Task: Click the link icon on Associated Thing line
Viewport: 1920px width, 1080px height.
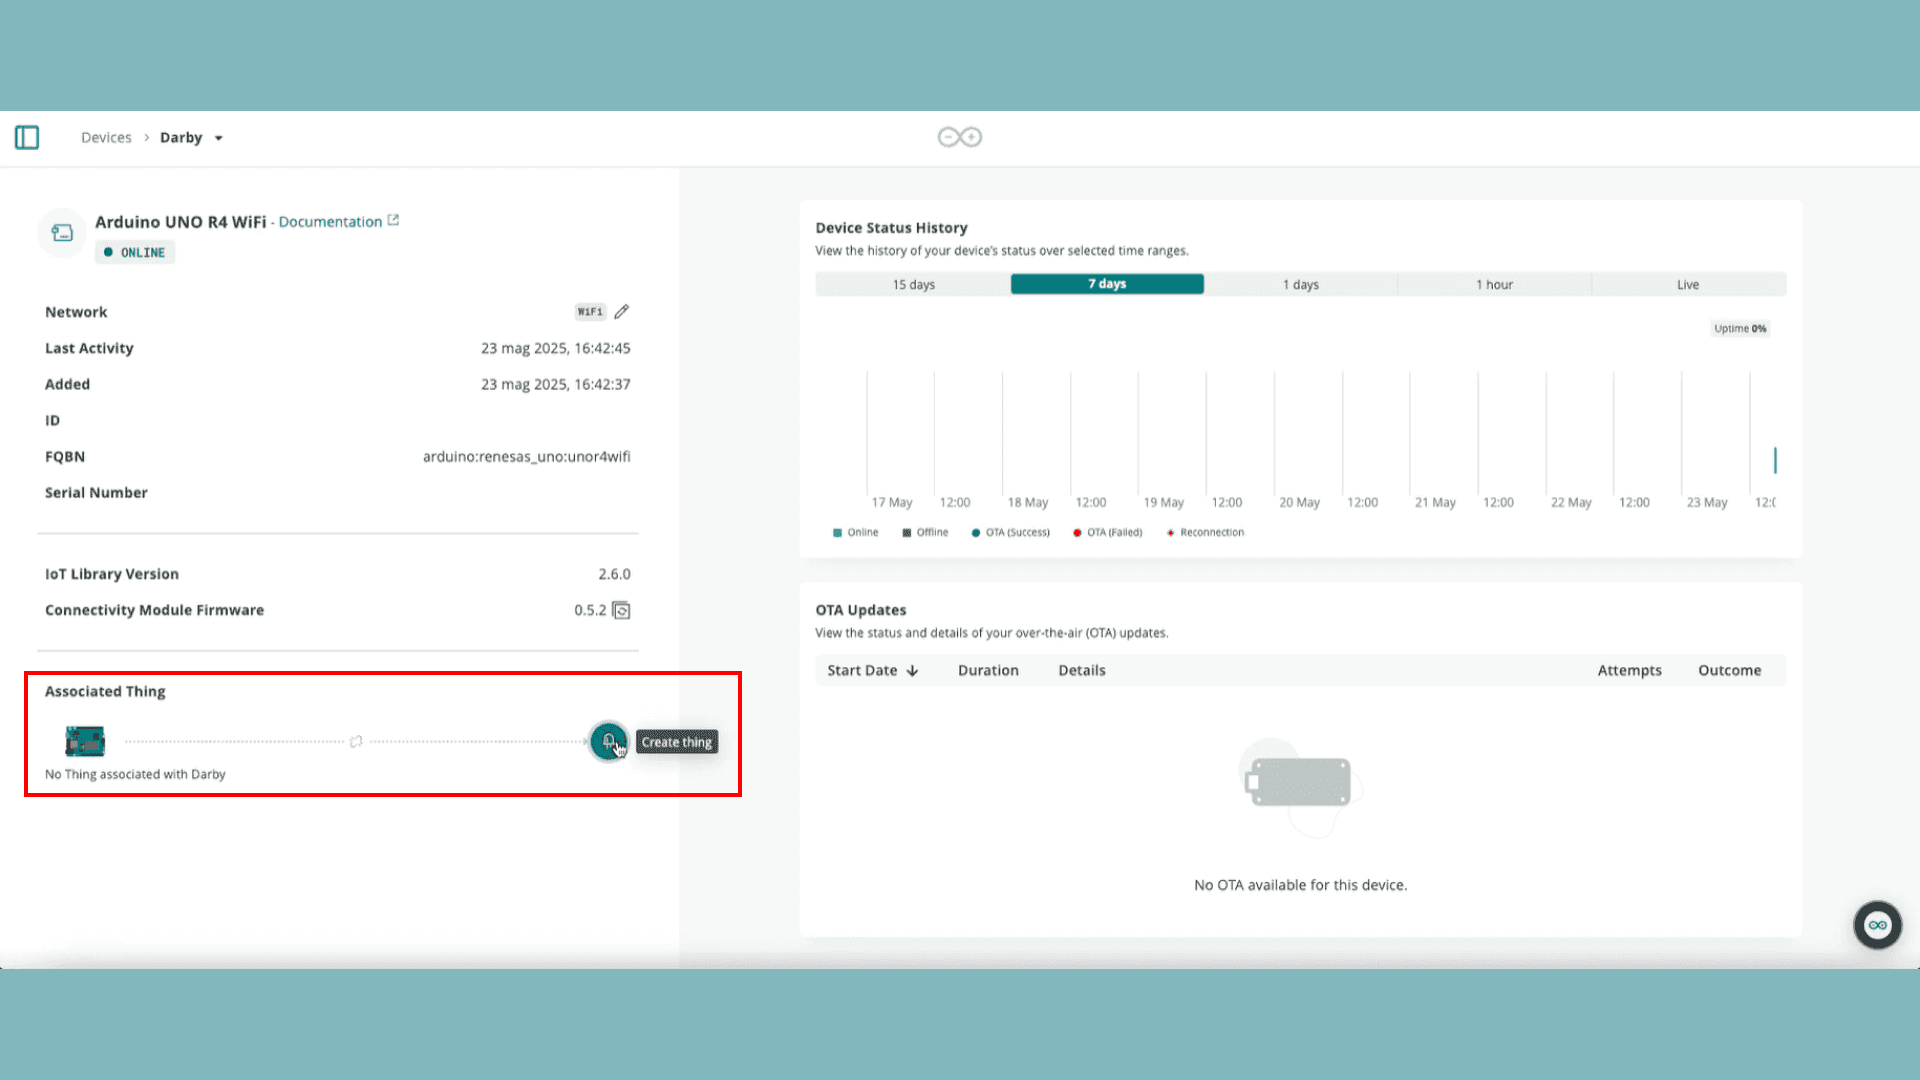Action: pyautogui.click(x=356, y=741)
